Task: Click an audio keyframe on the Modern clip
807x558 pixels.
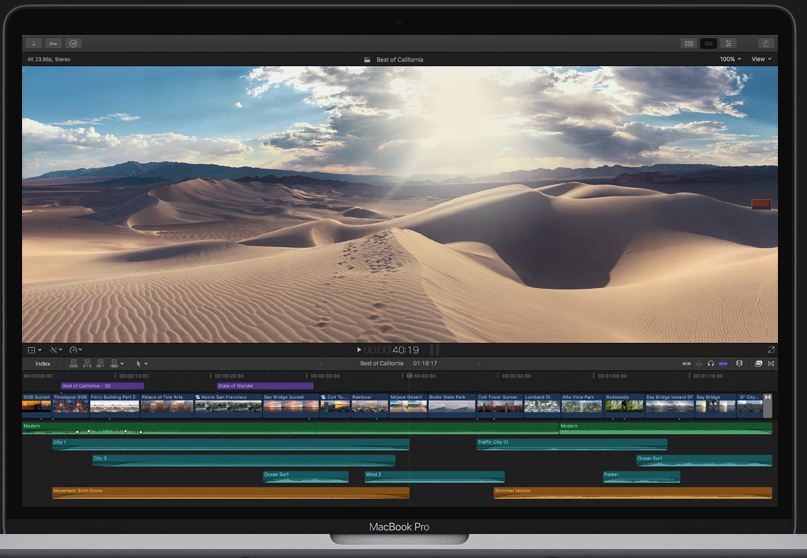Action: pyautogui.click(x=77, y=432)
